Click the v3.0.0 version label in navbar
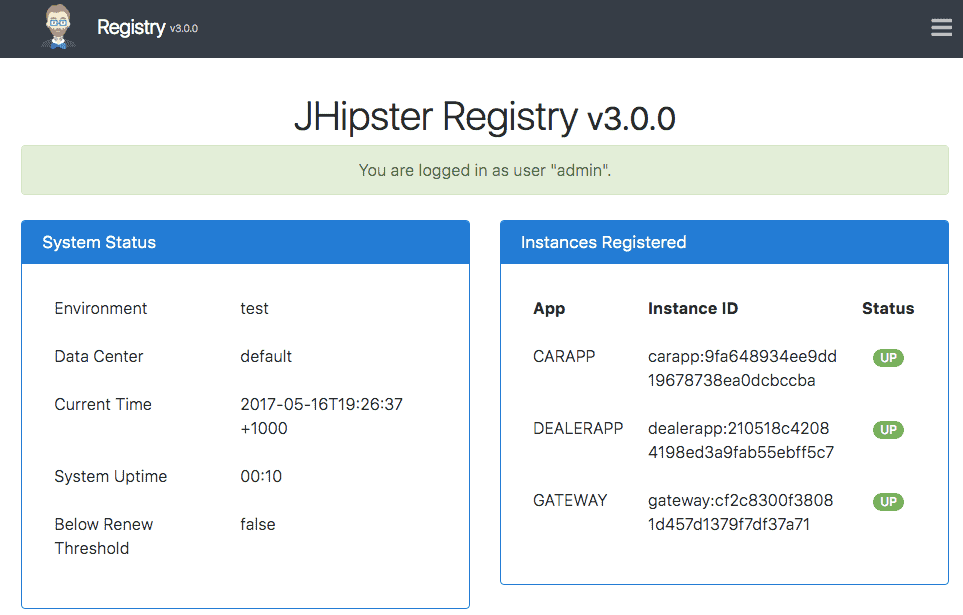This screenshot has height=615, width=963. pyautogui.click(x=184, y=28)
